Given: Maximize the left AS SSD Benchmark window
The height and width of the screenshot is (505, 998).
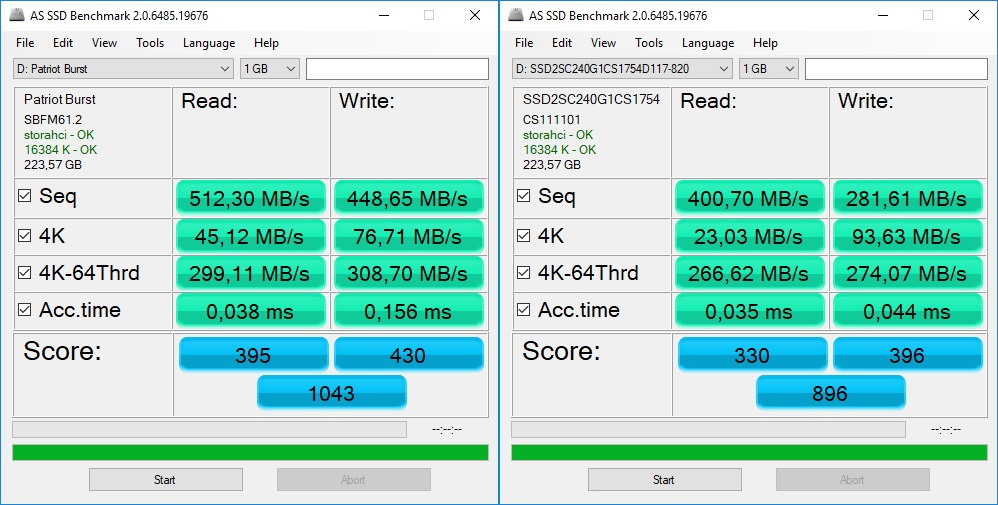Looking at the screenshot, I should (x=429, y=15).
